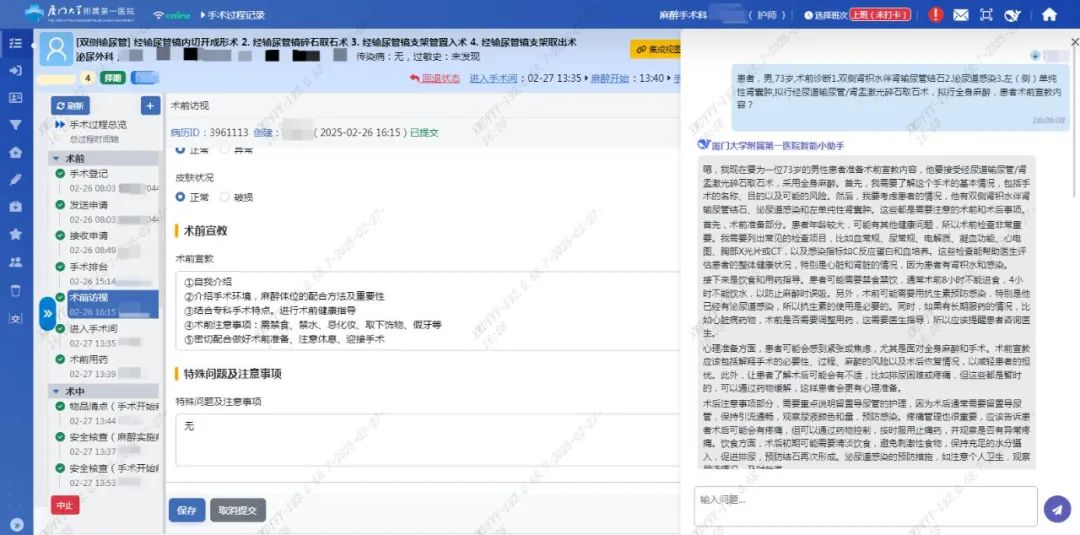Collapse the 术中 tree section
This screenshot has width=1080, height=535.
tap(56, 391)
